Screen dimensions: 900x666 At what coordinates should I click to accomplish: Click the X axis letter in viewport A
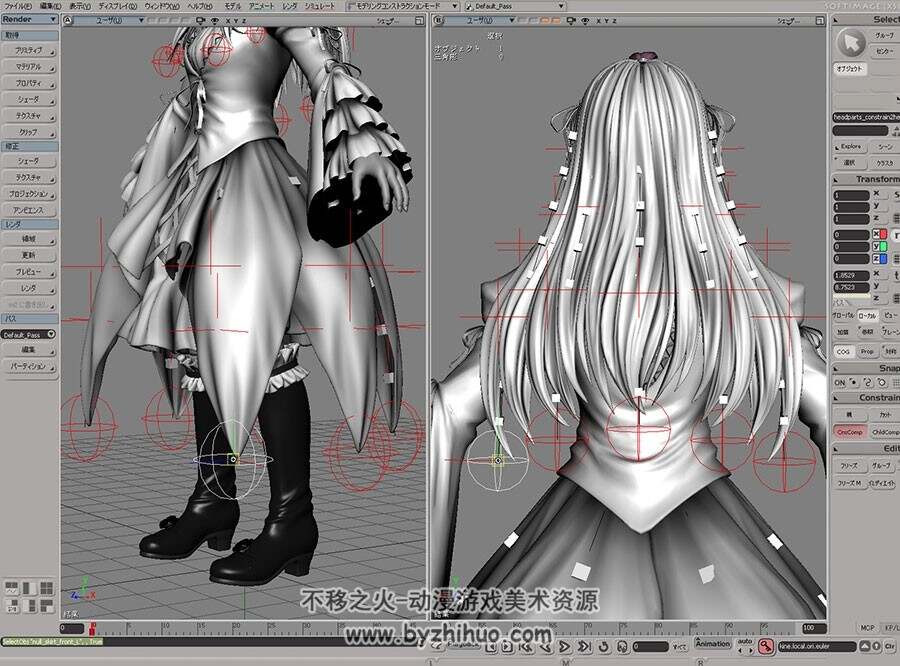tap(228, 21)
